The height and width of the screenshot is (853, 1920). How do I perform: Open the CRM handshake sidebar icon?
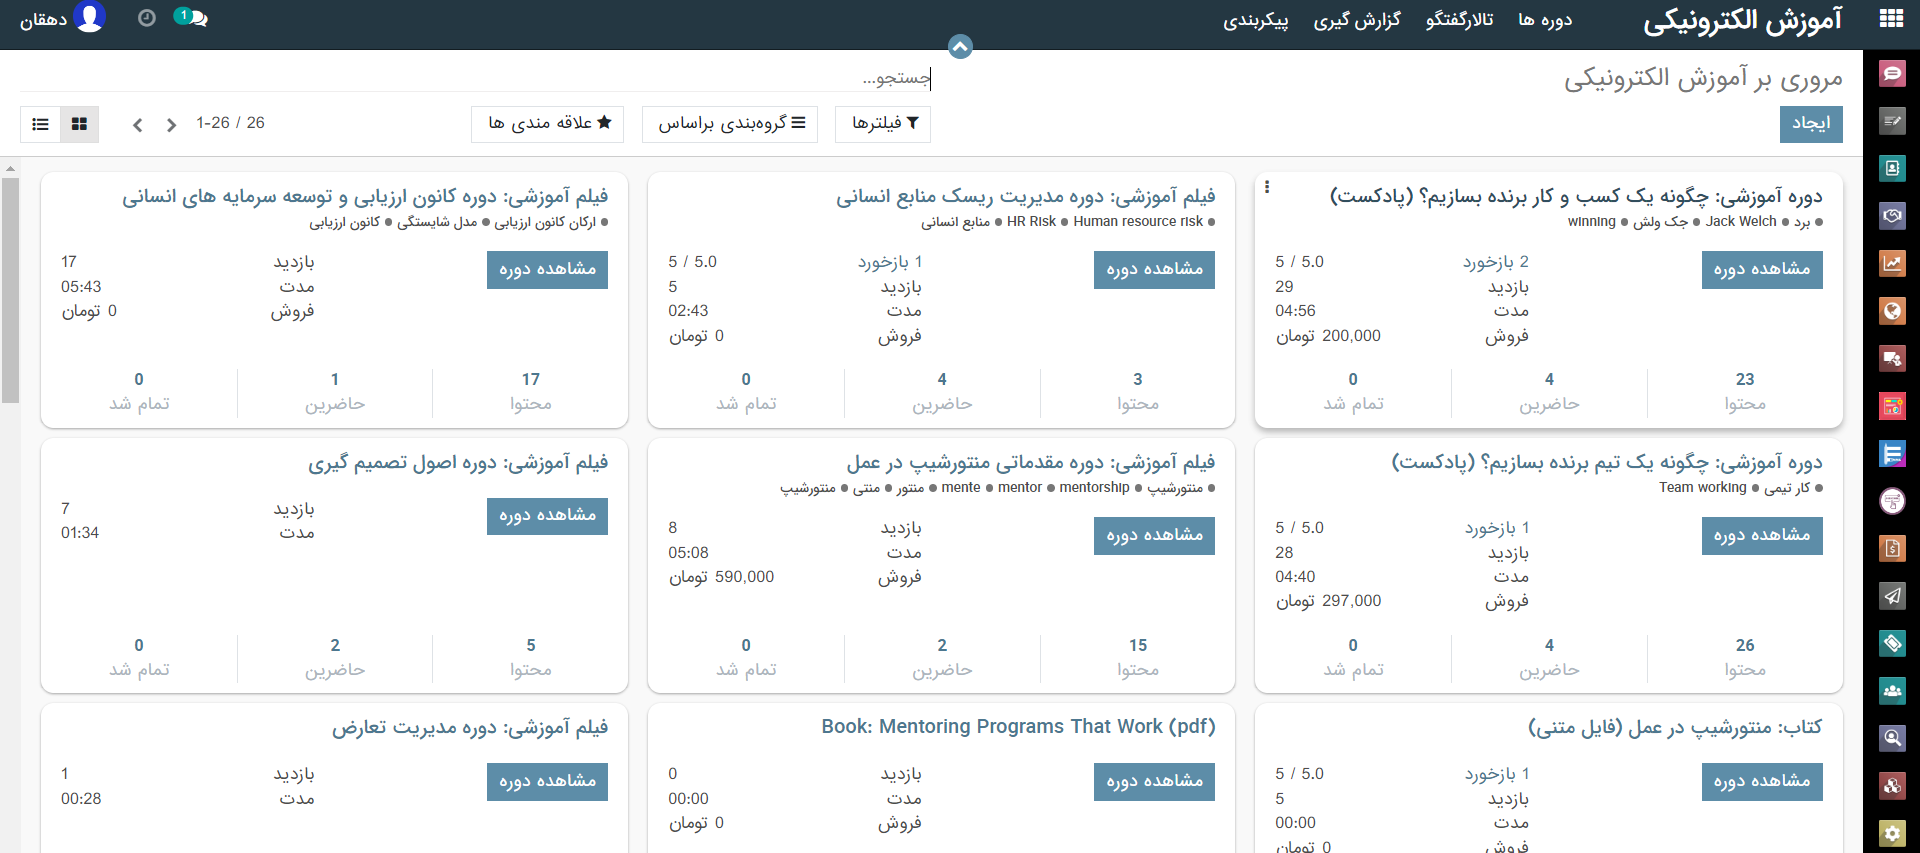(1892, 216)
